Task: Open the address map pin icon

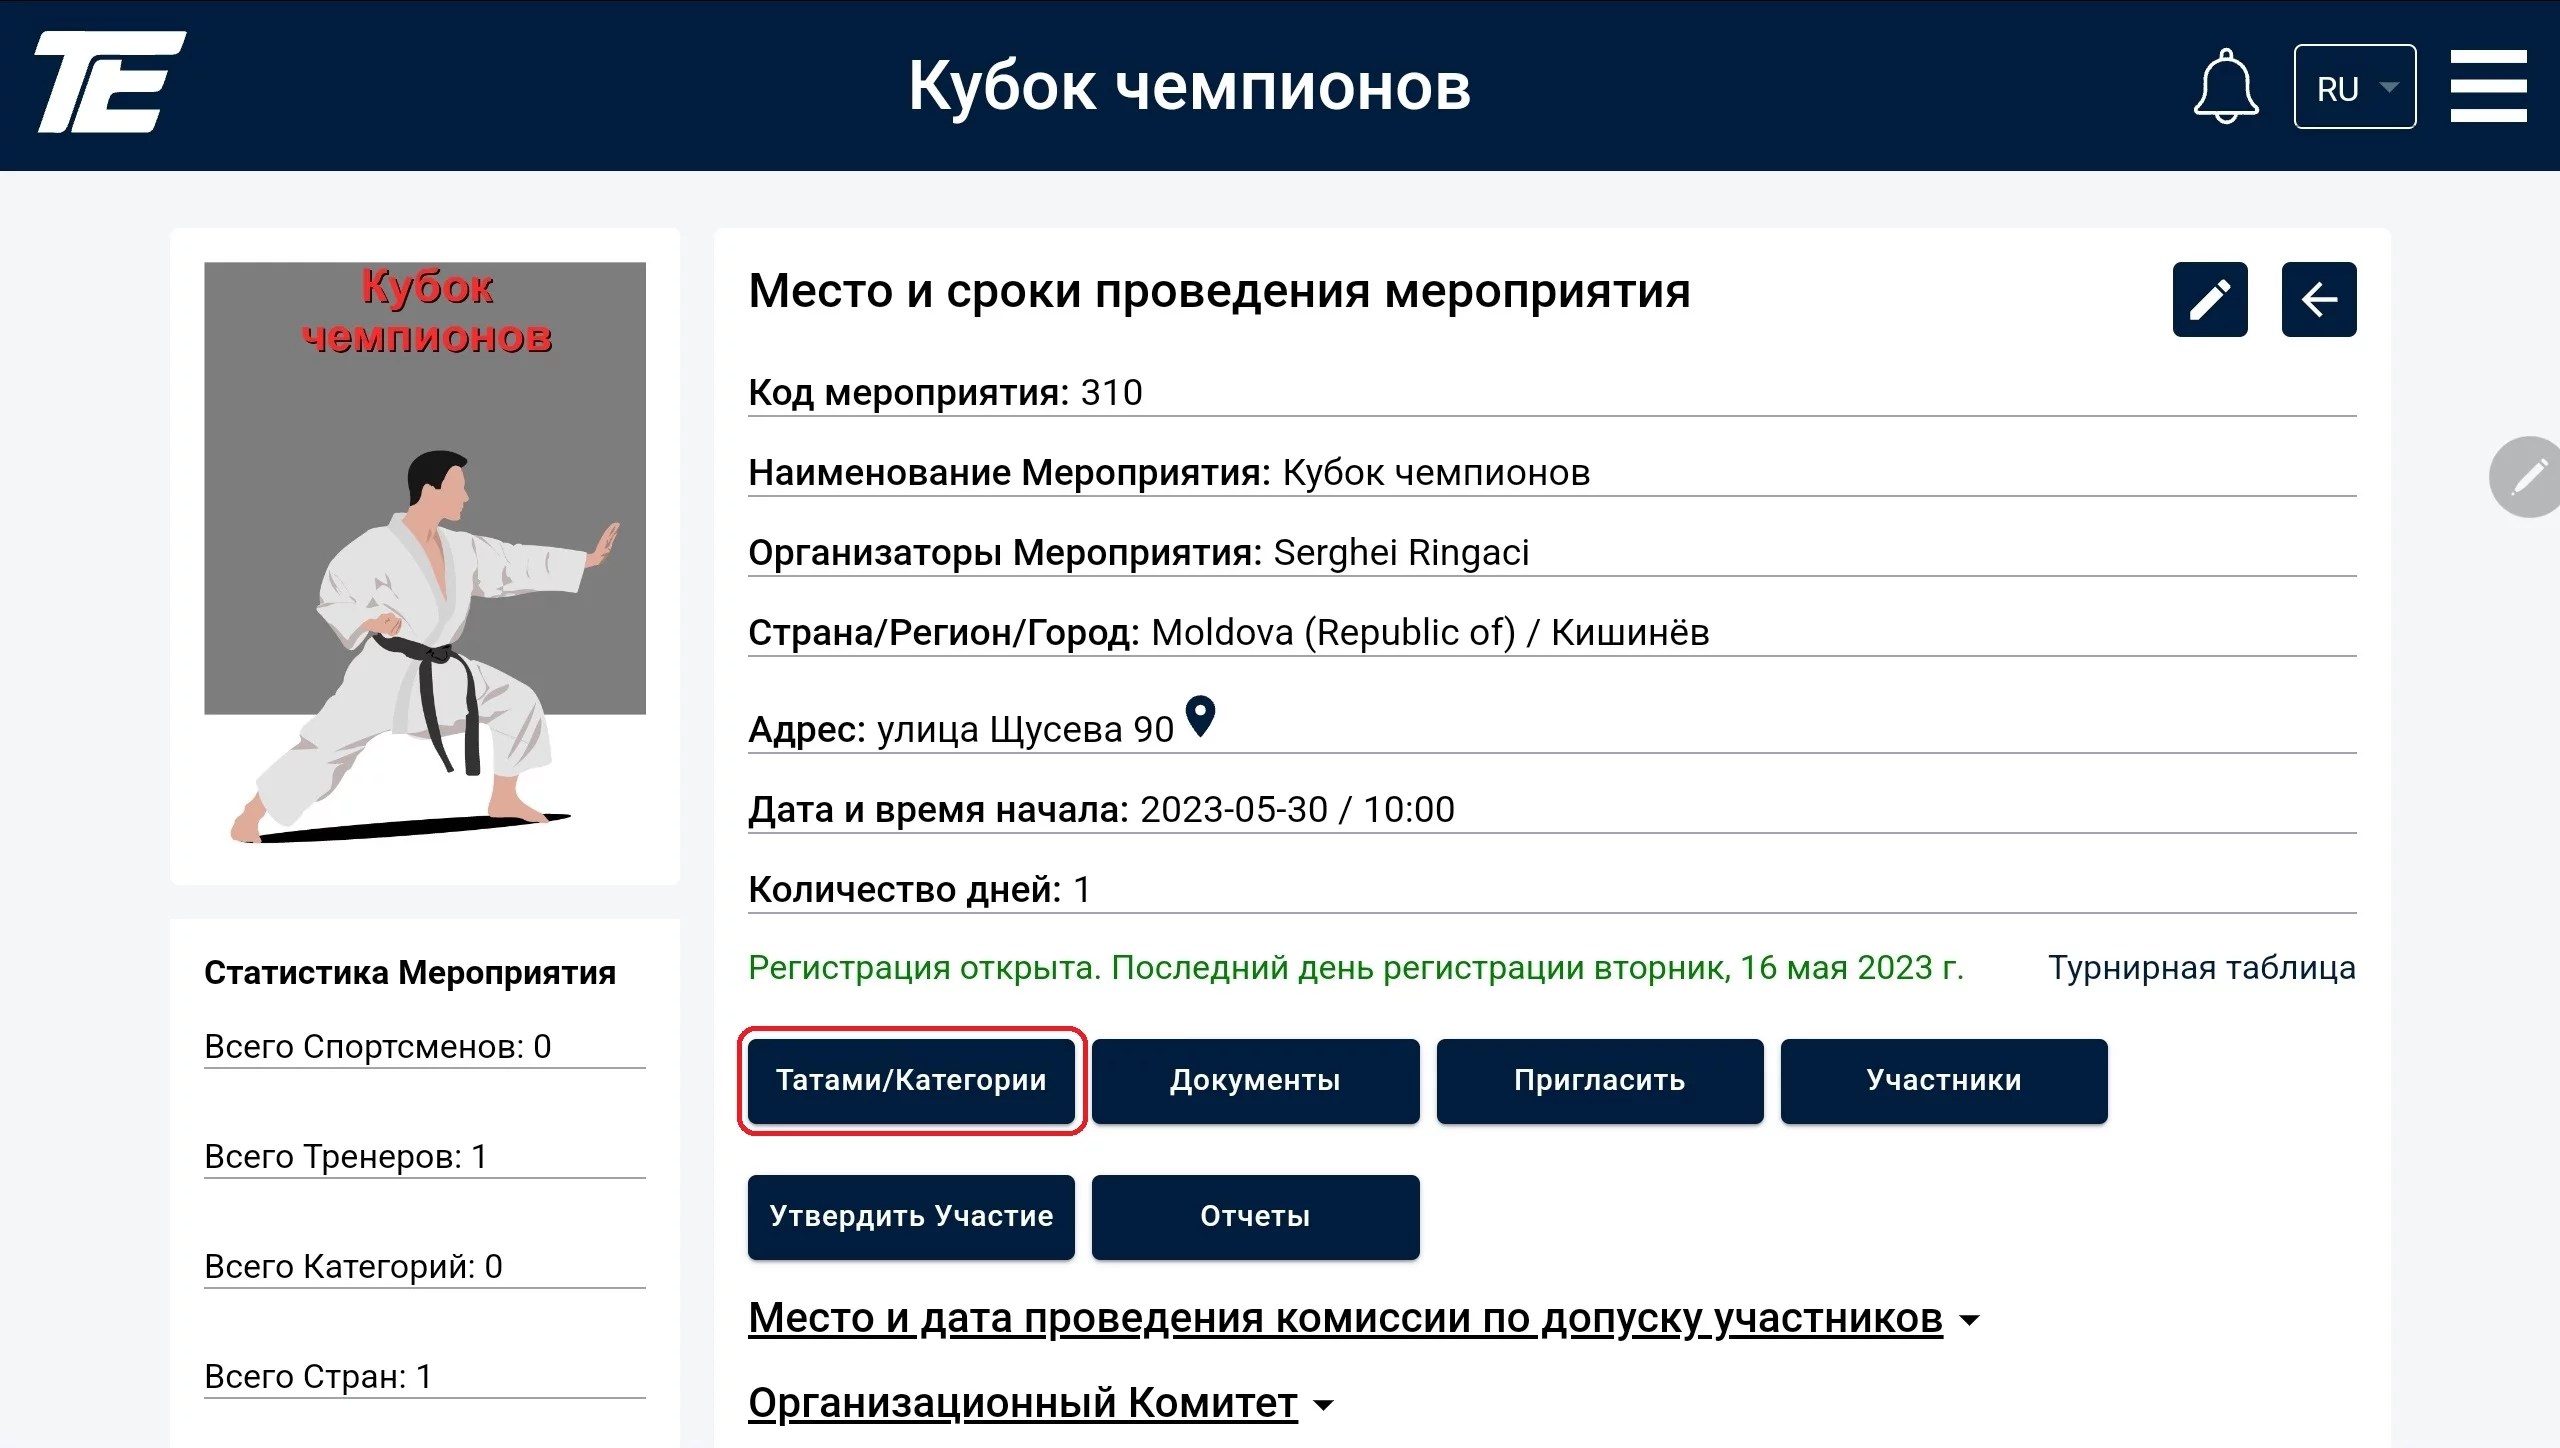Action: [1200, 717]
